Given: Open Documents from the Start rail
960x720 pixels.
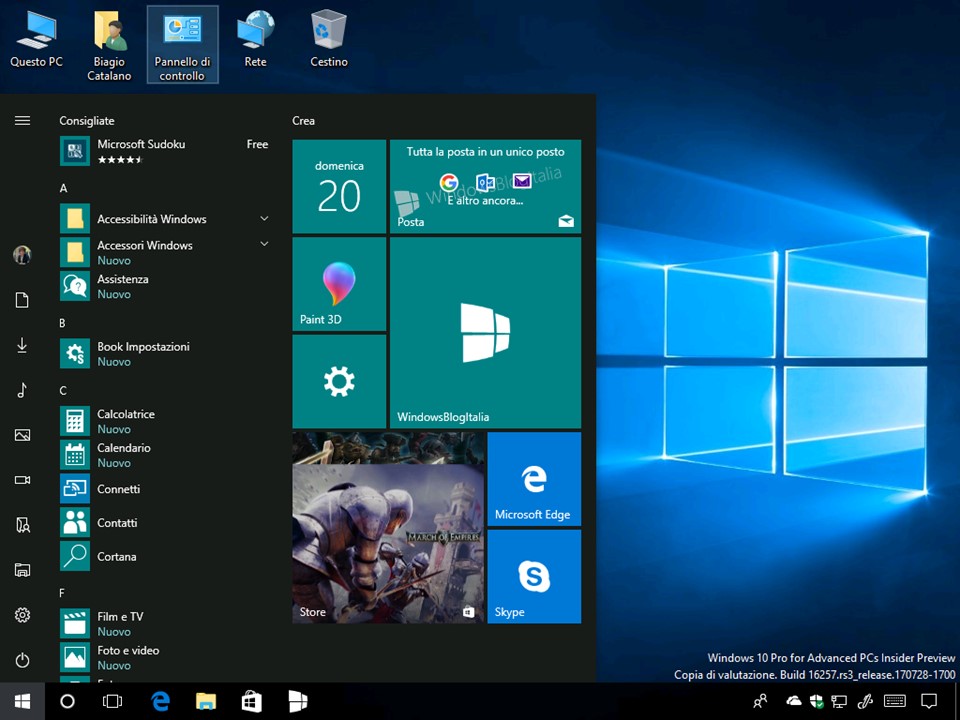Looking at the screenshot, I should coord(22,300).
